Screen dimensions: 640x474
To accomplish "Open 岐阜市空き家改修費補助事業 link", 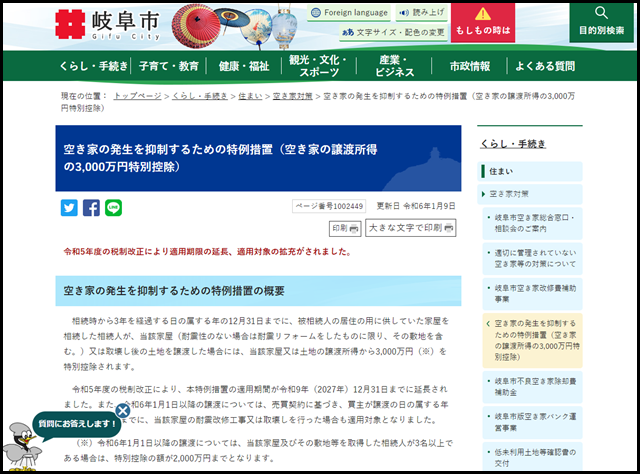I will [x=532, y=294].
